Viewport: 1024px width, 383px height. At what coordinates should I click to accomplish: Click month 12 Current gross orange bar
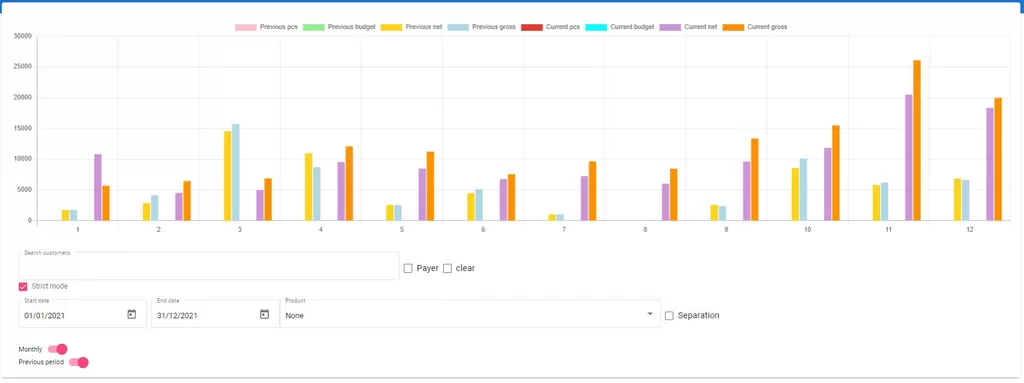click(x=997, y=159)
